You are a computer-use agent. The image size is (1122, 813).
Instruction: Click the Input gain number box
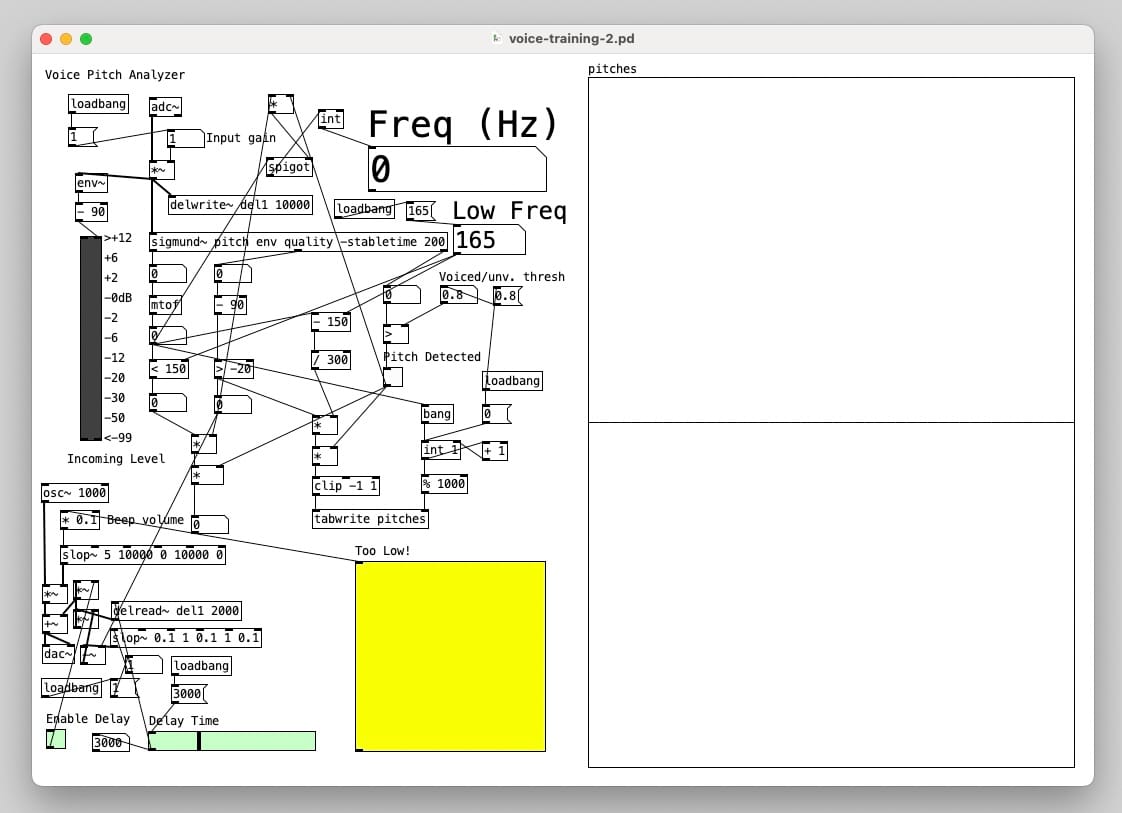[x=184, y=138]
